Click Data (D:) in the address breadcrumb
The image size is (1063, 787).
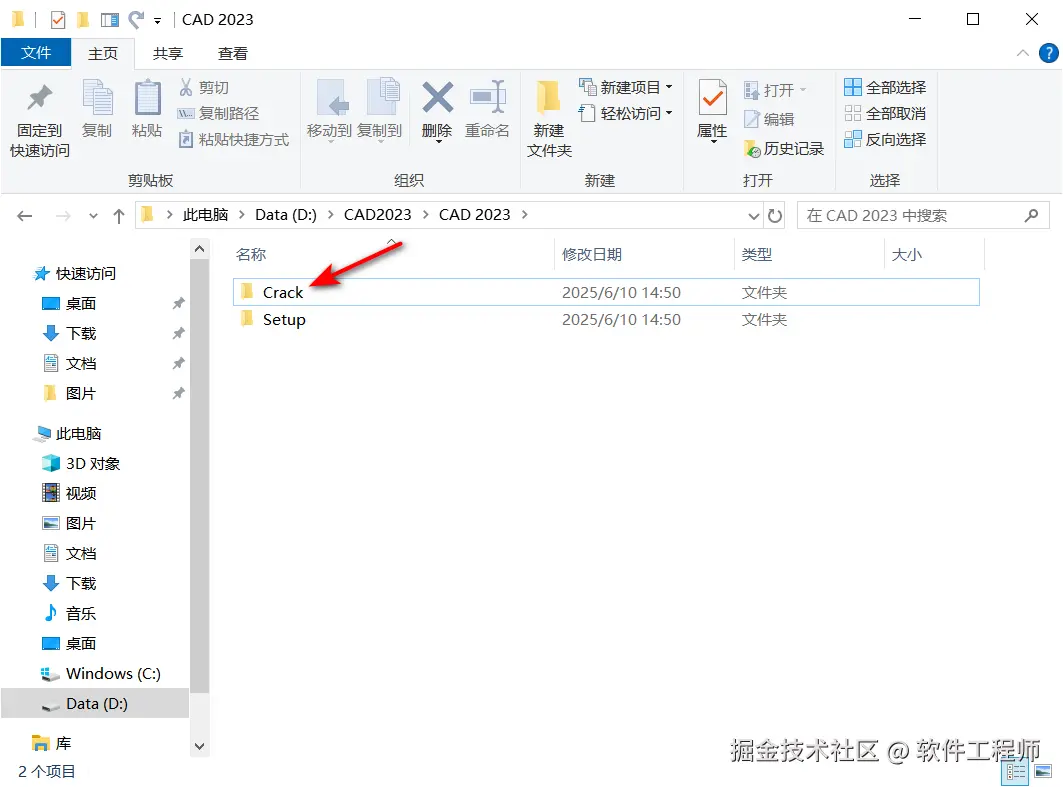[x=285, y=215]
